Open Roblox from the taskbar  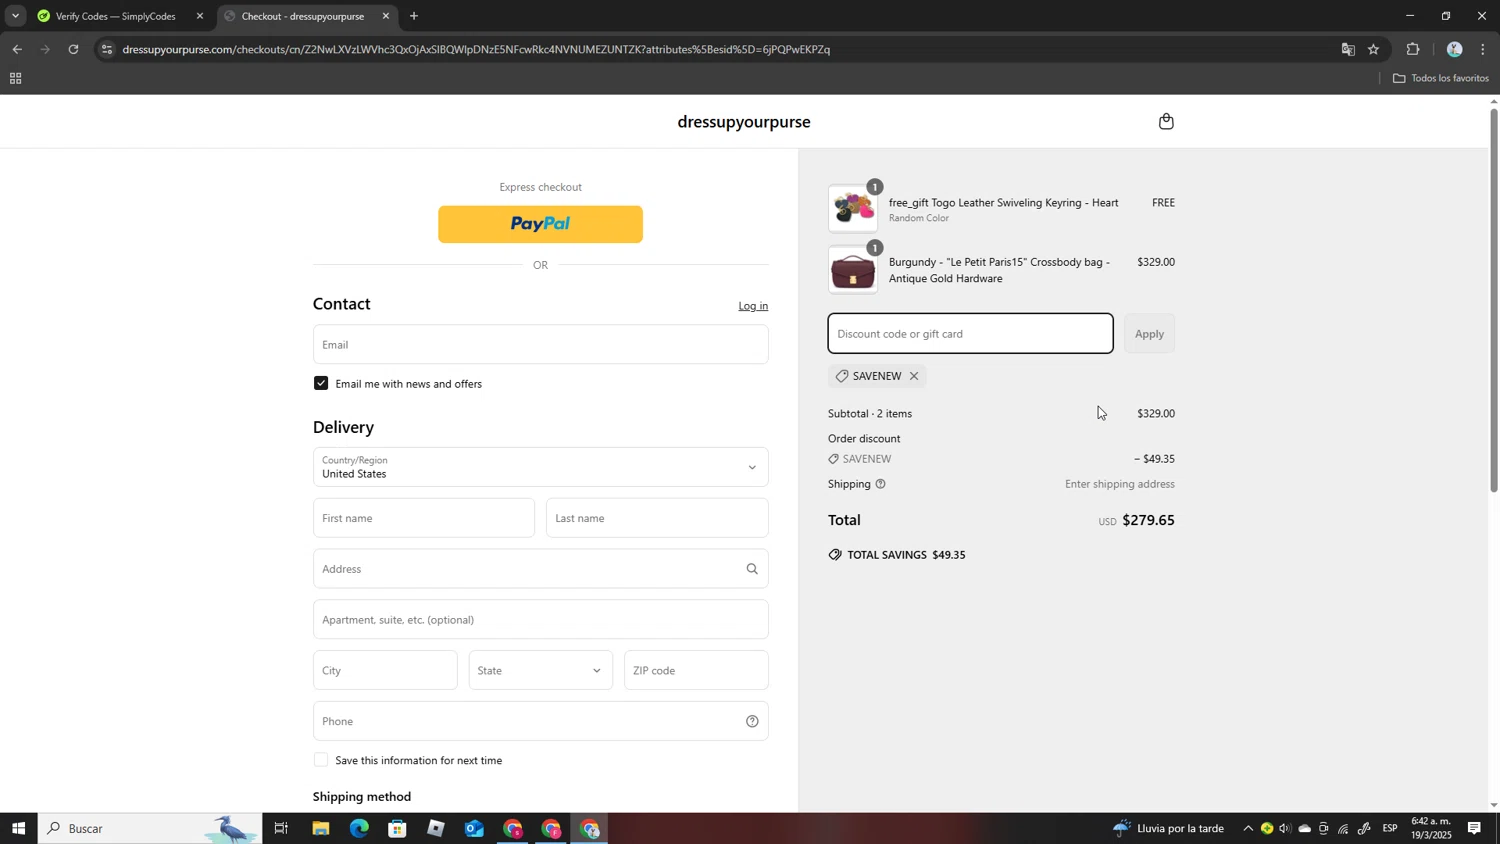point(436,829)
